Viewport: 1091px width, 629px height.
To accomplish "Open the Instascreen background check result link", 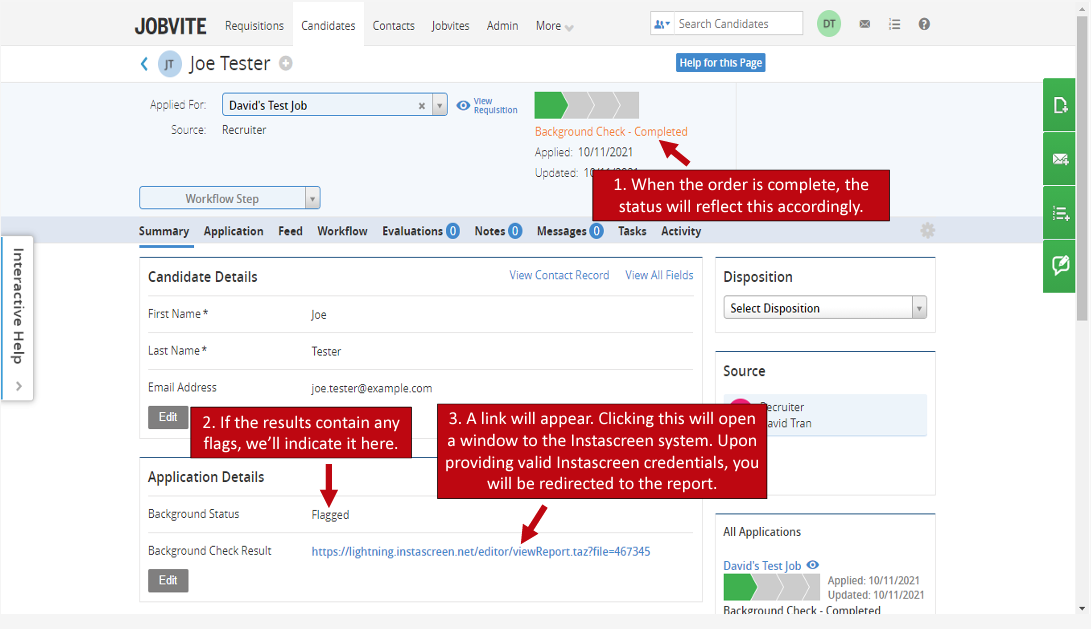I will pyautogui.click(x=480, y=551).
